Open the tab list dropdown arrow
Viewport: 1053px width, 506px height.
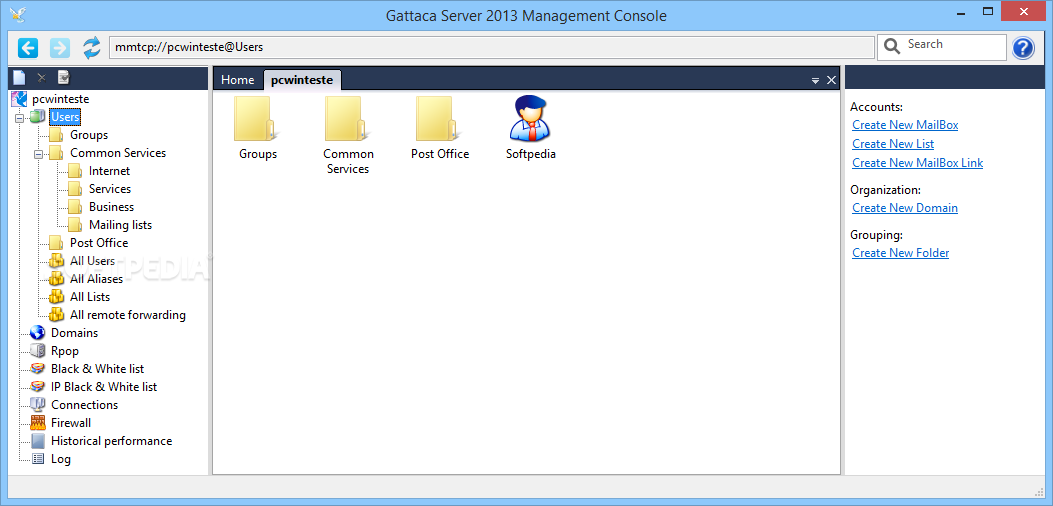(815, 81)
